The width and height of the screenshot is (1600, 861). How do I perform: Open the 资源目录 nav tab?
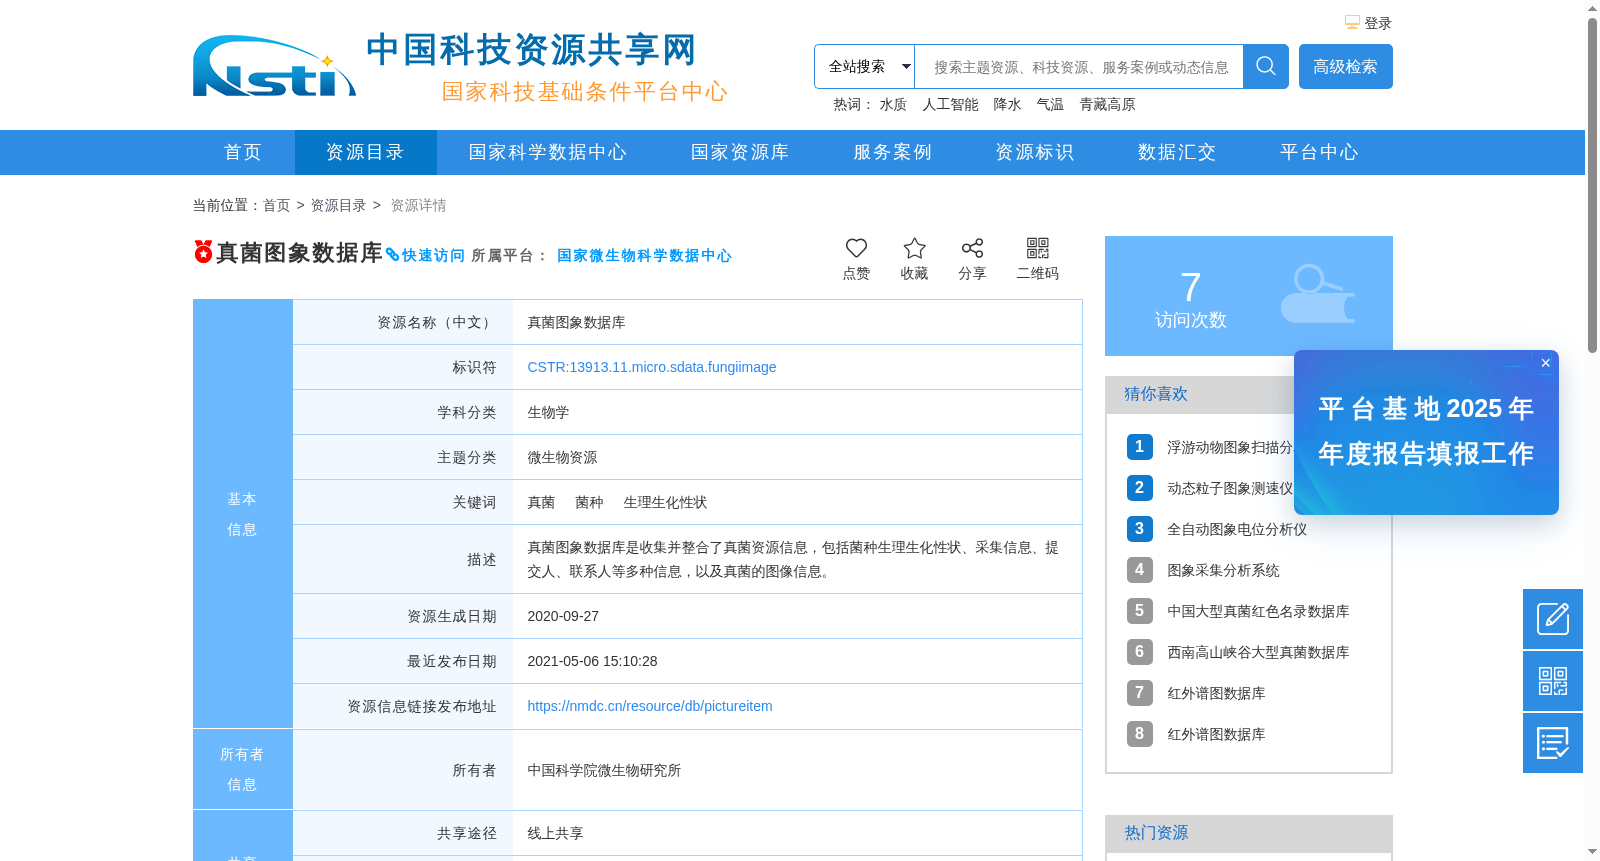365,152
